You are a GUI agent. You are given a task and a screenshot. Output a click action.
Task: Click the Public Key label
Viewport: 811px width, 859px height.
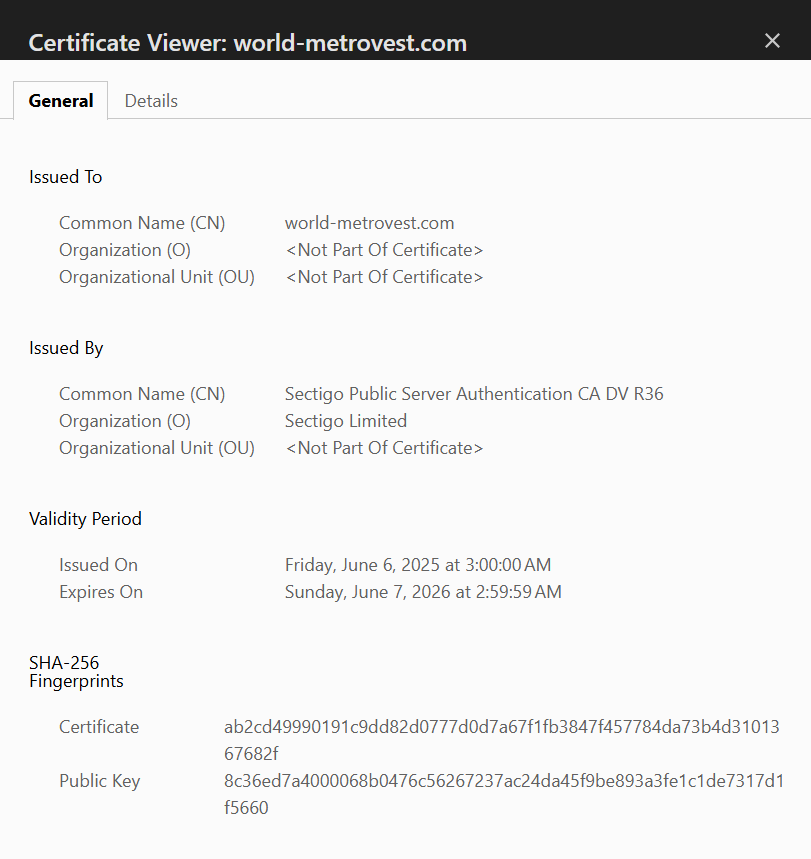pos(100,781)
